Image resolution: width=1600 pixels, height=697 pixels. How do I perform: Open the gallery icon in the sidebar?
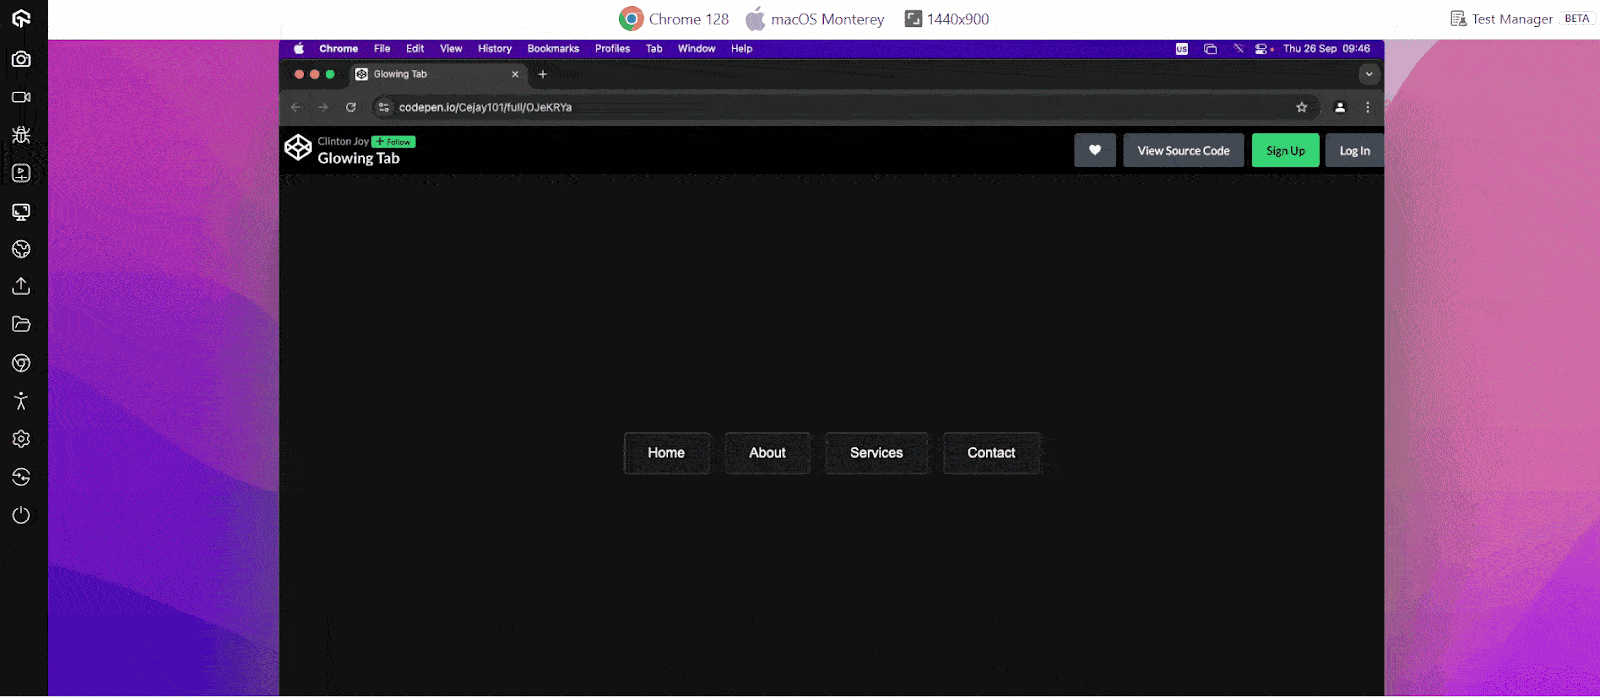(21, 173)
